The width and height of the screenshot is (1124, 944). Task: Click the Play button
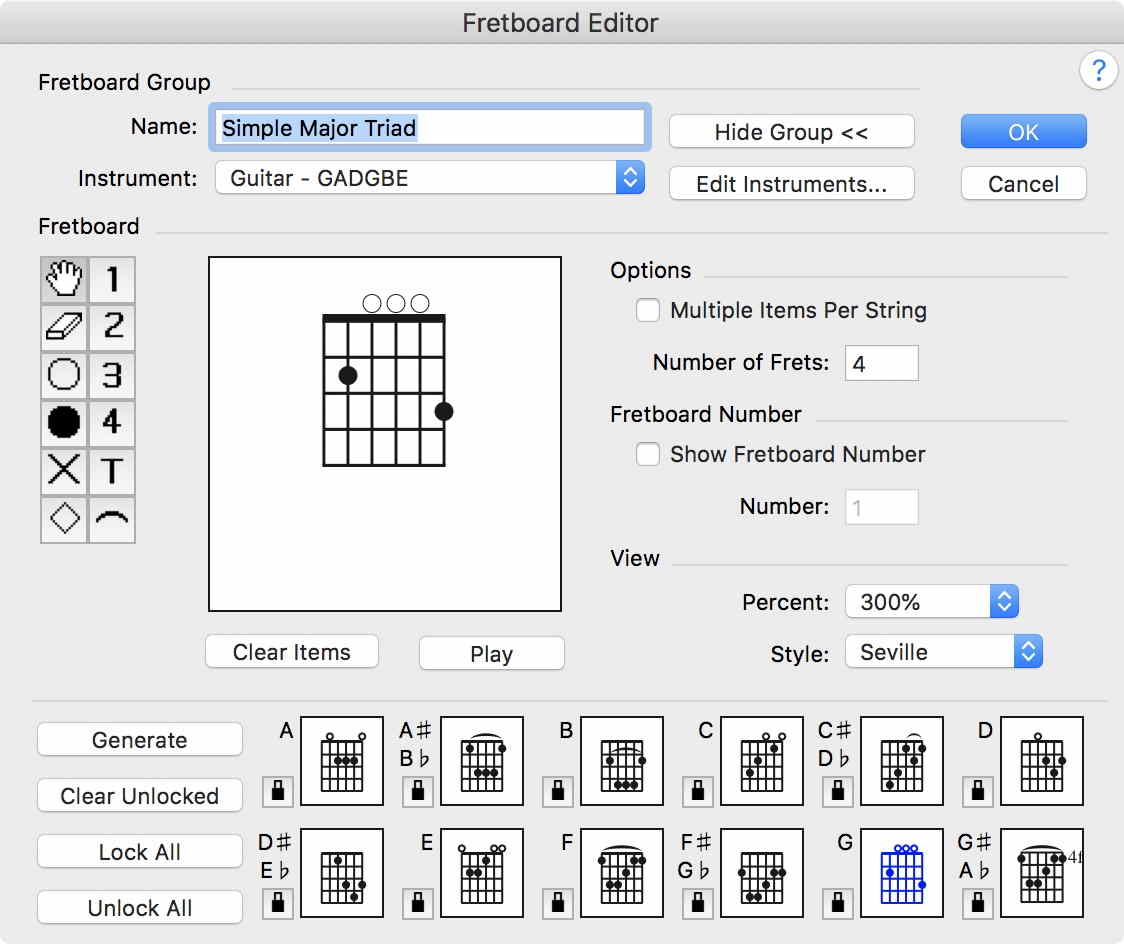(491, 654)
